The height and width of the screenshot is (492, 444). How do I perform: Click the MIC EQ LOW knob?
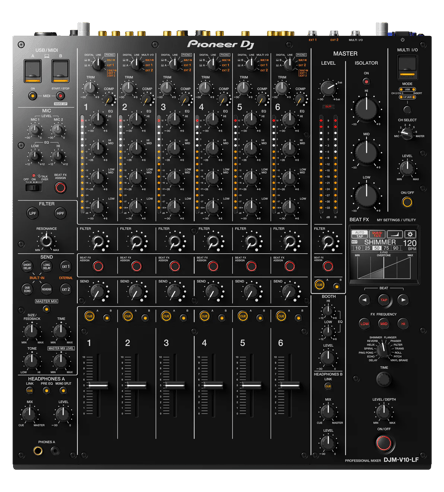coord(35,156)
